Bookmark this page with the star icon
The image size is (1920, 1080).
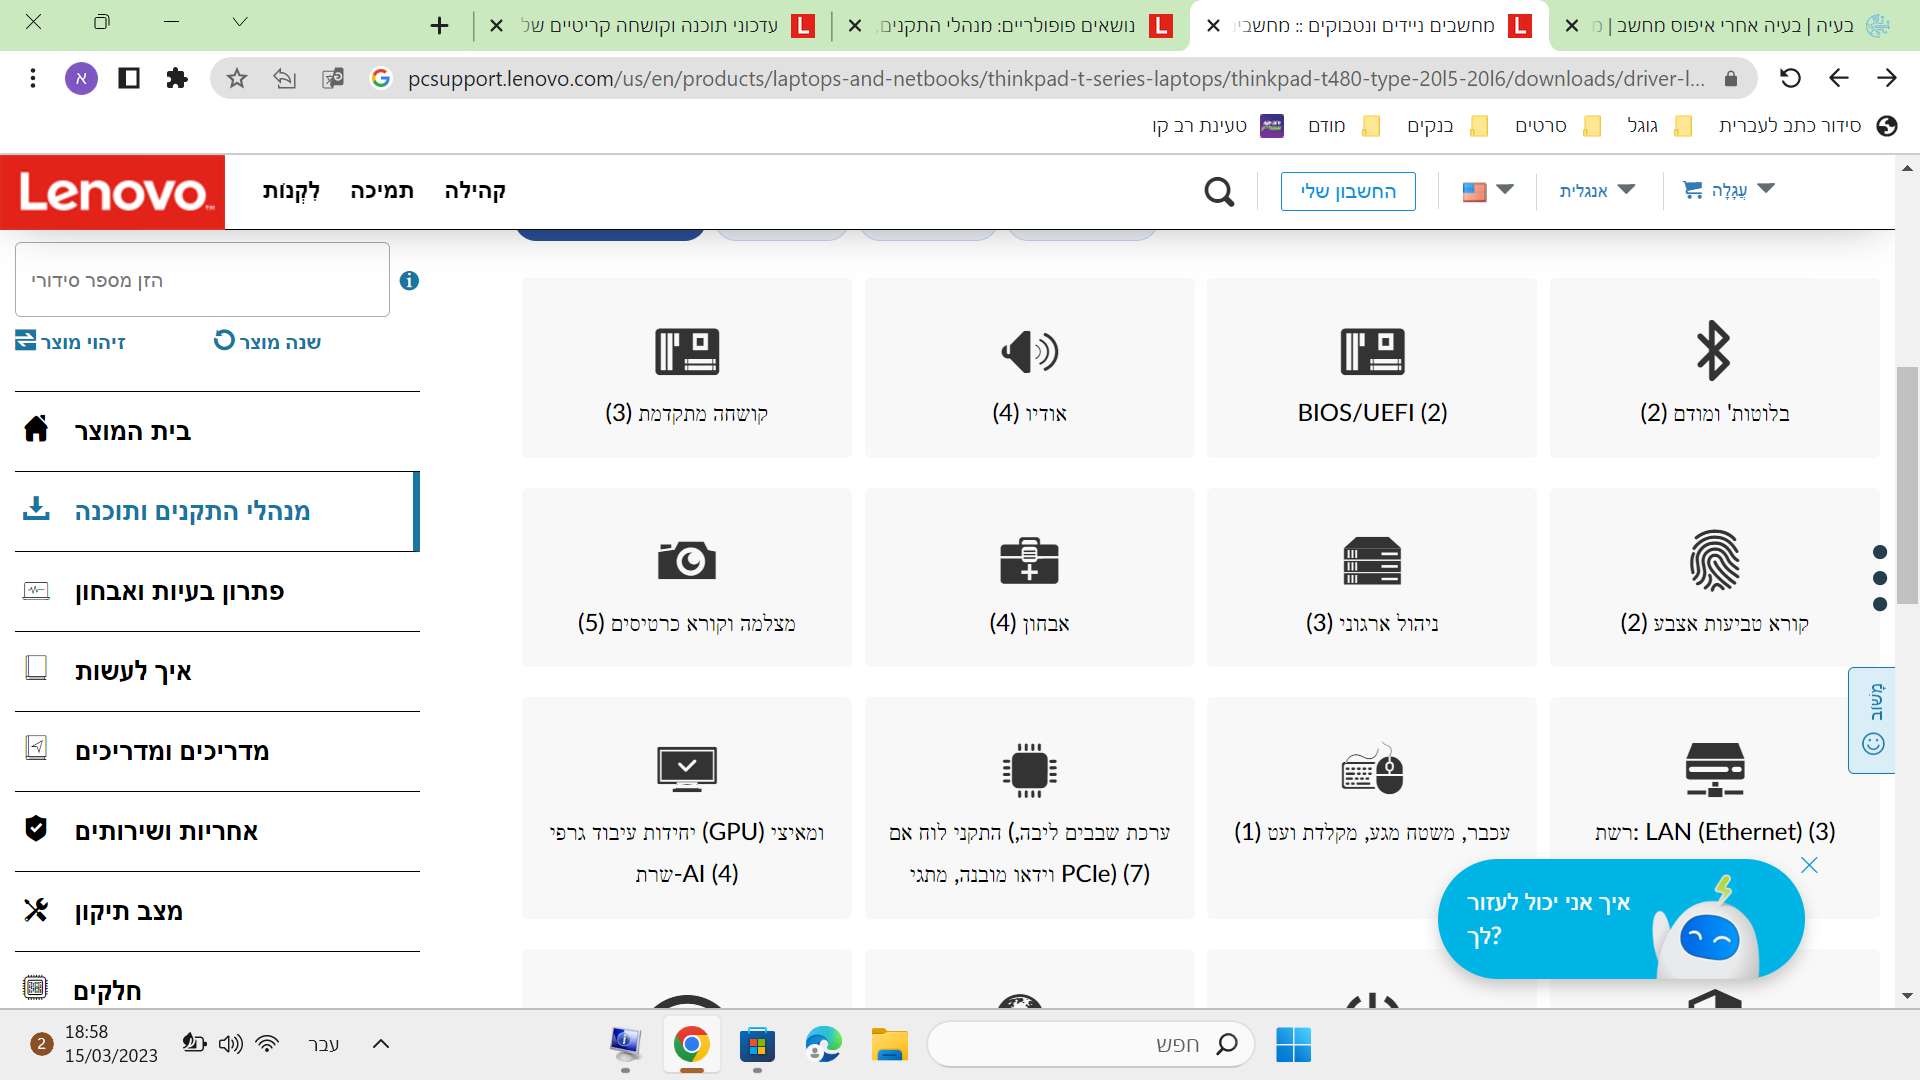(237, 78)
